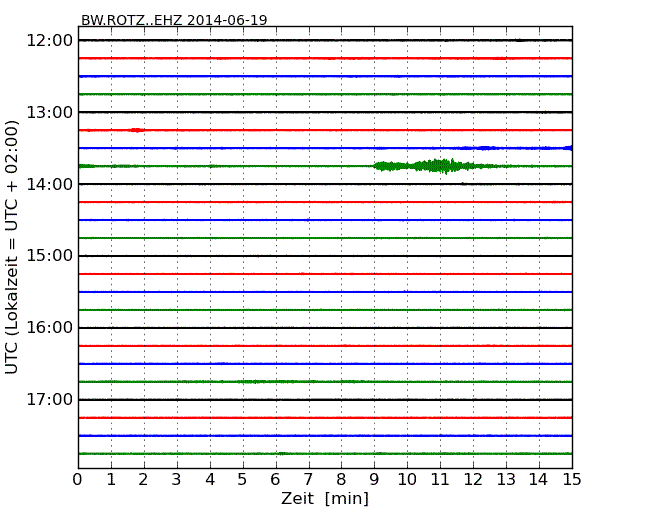Screen dimensions: 650x520
Task: Click the Zeit [min] x-axis label
Action: click(x=325, y=498)
